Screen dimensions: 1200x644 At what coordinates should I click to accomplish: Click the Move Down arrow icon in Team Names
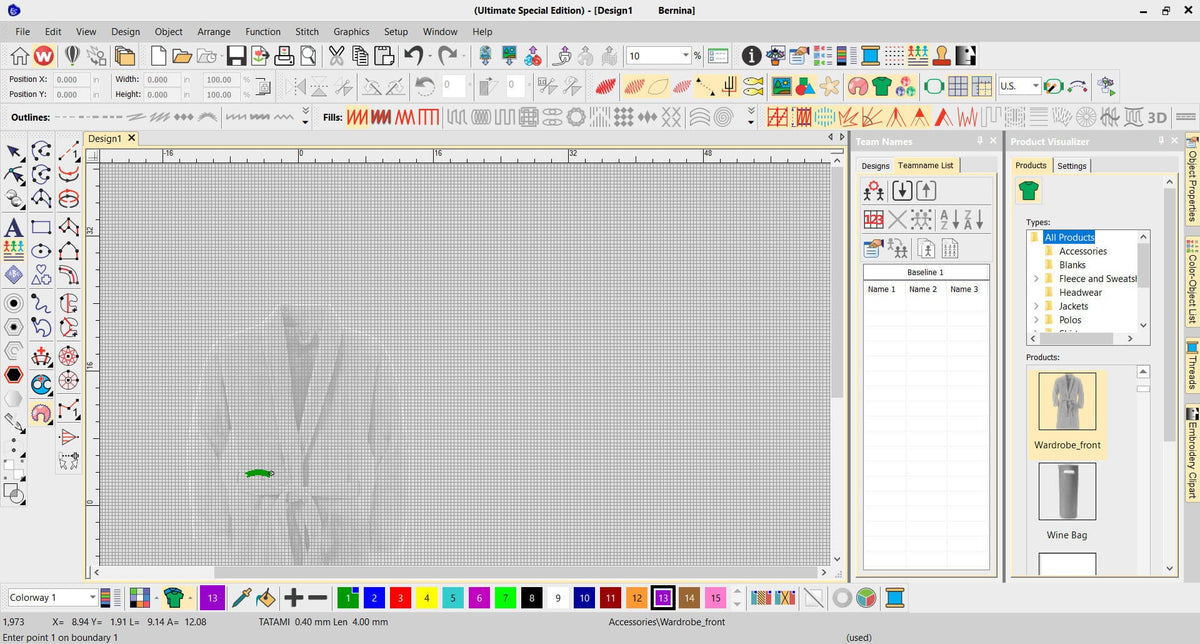(x=902, y=190)
